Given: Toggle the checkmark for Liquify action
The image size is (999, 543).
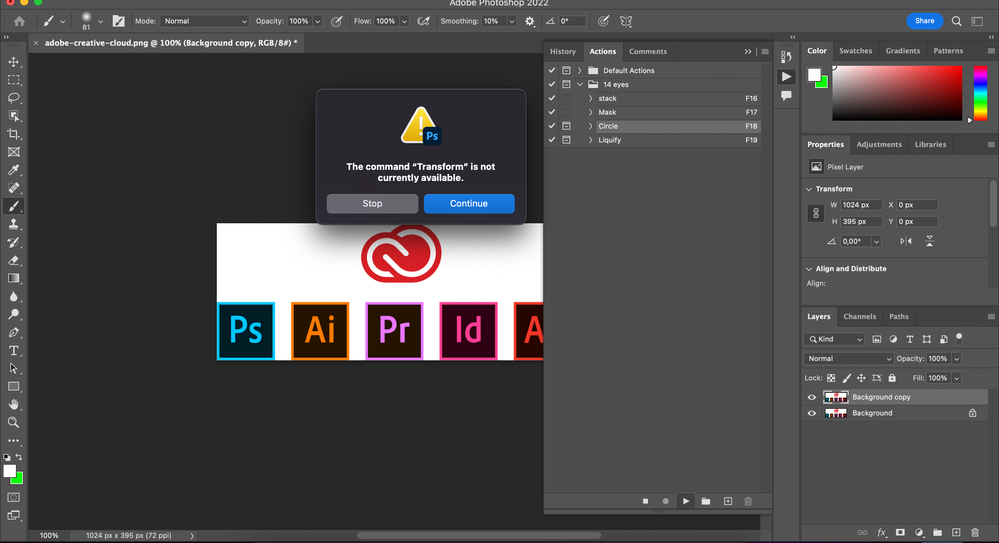Looking at the screenshot, I should coord(551,140).
